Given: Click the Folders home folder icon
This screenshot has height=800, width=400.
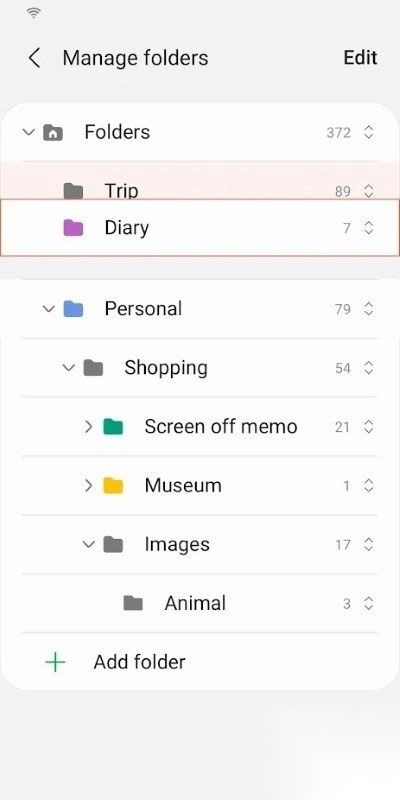Looking at the screenshot, I should click(x=53, y=133).
